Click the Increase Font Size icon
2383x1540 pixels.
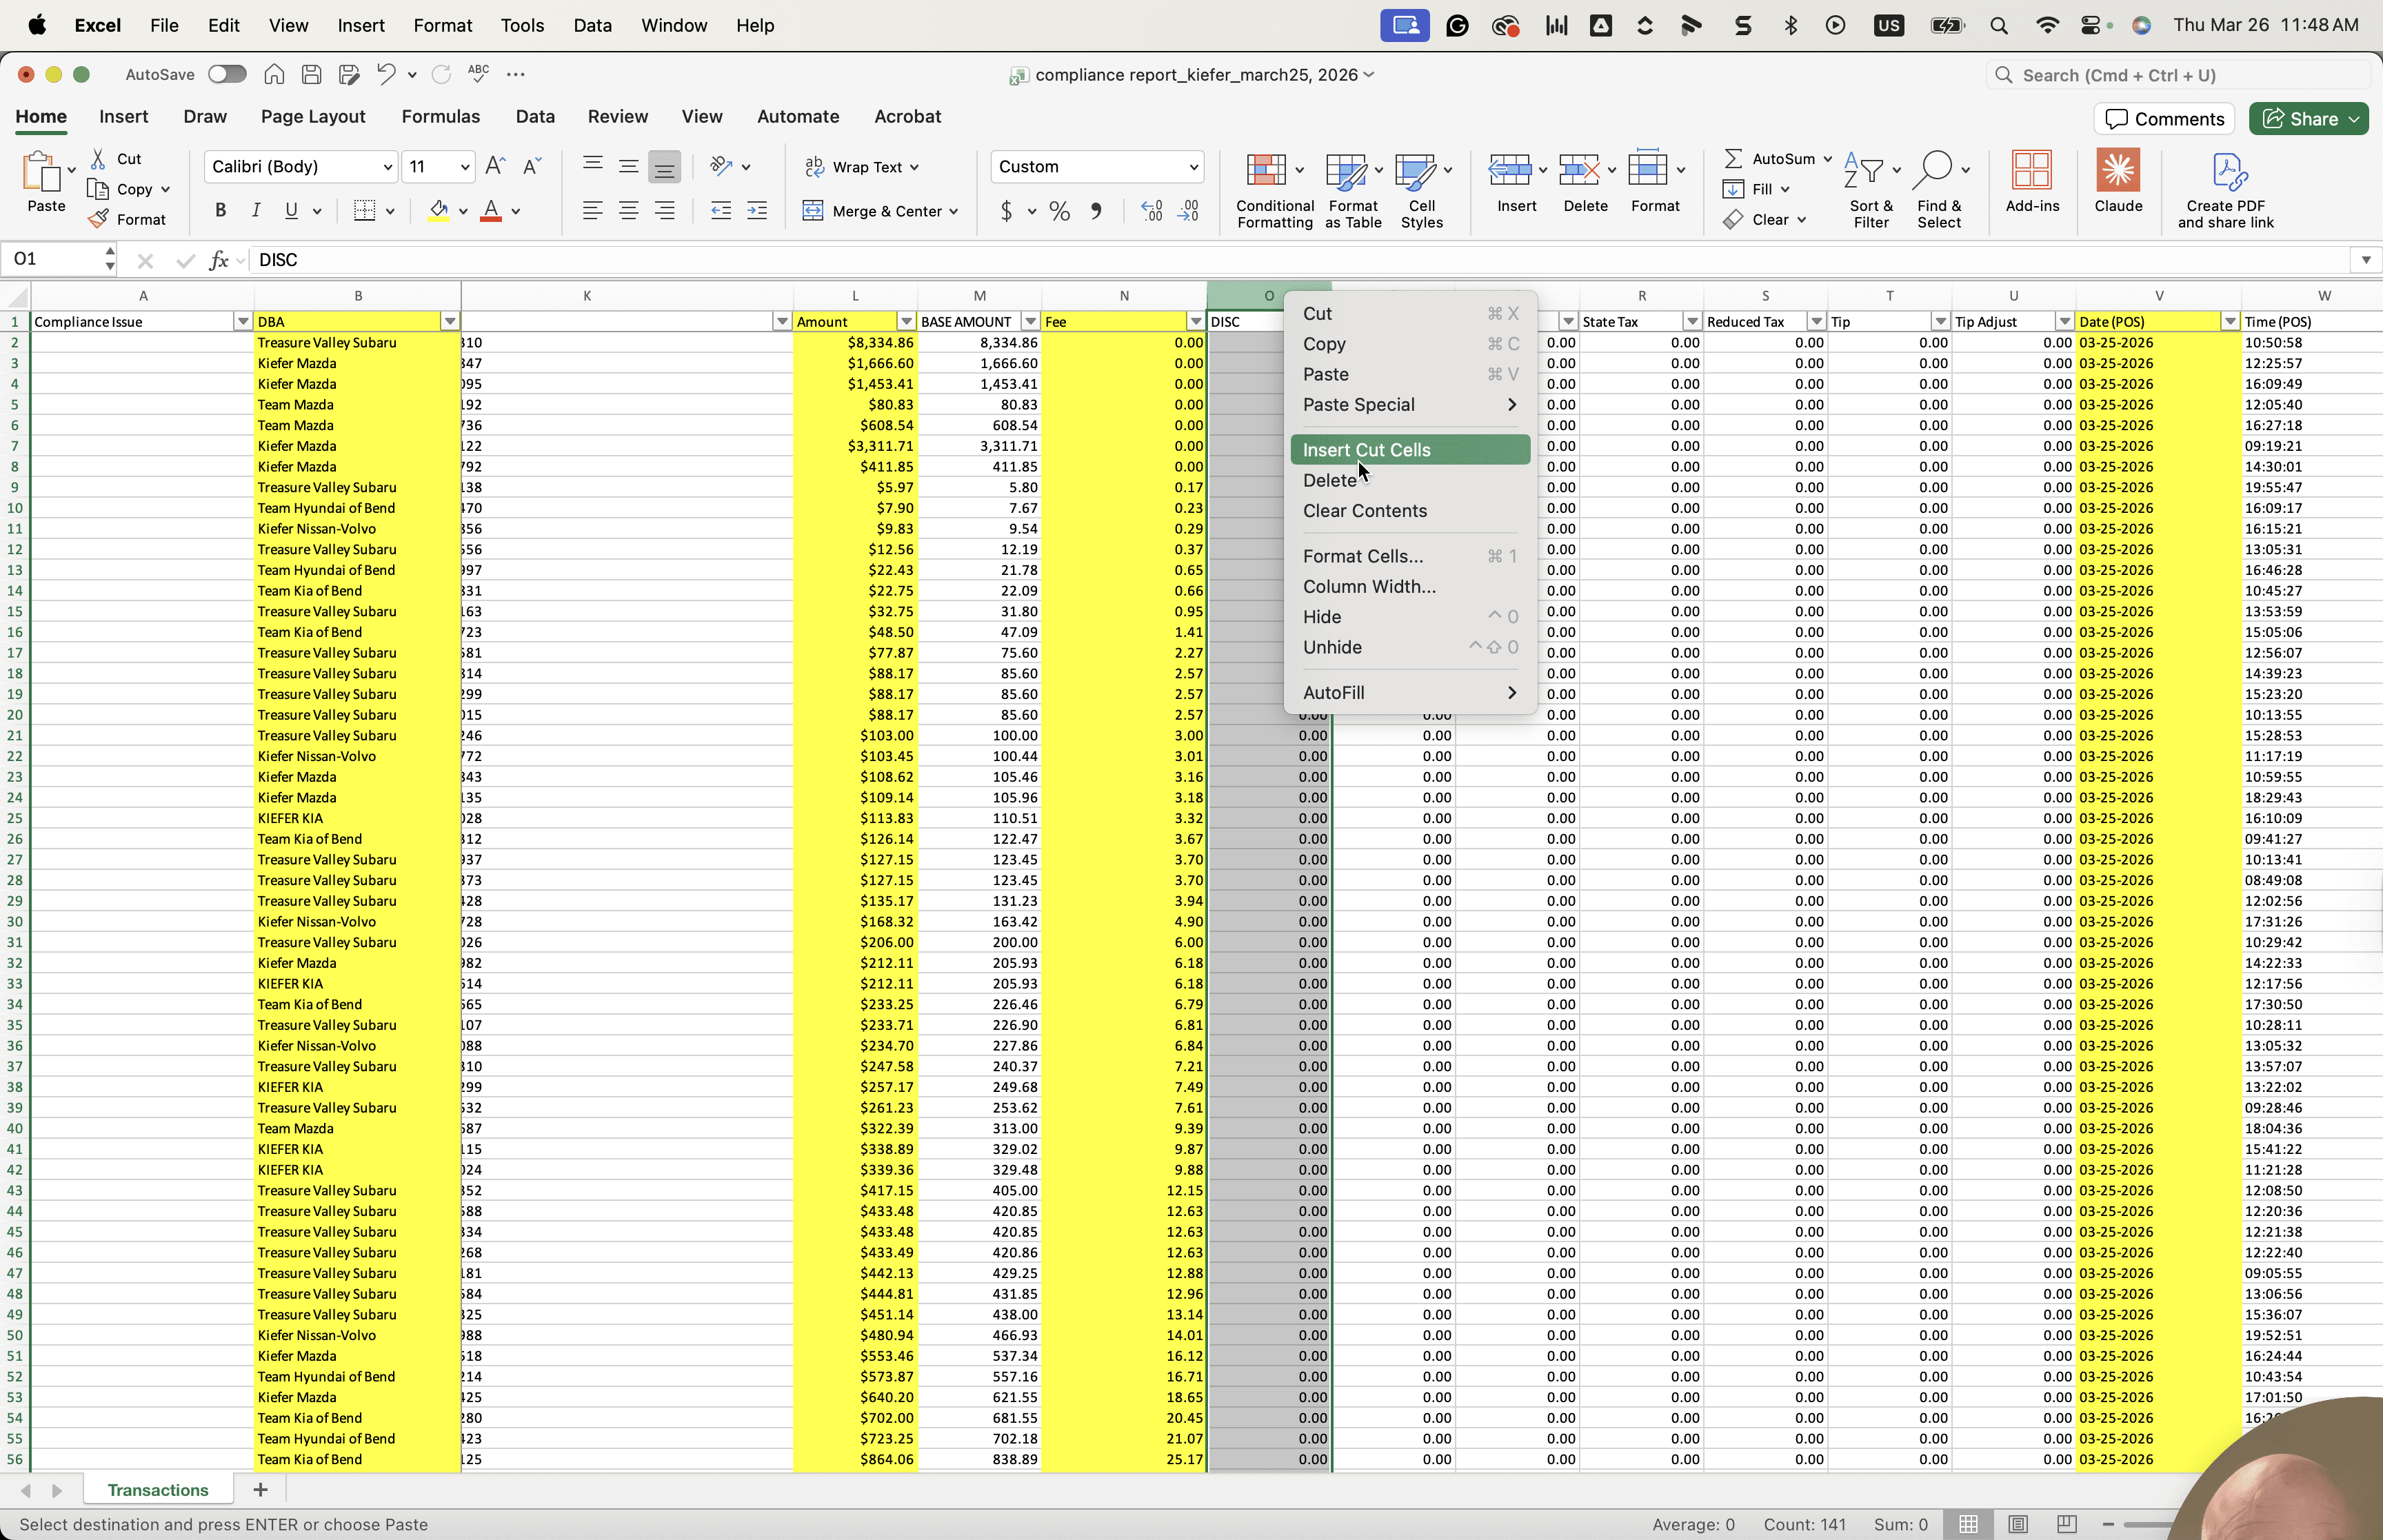point(495,167)
